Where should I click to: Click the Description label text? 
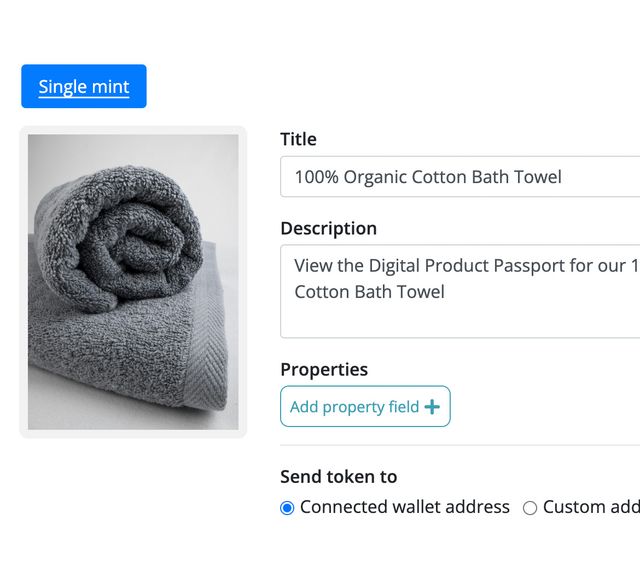click(328, 228)
